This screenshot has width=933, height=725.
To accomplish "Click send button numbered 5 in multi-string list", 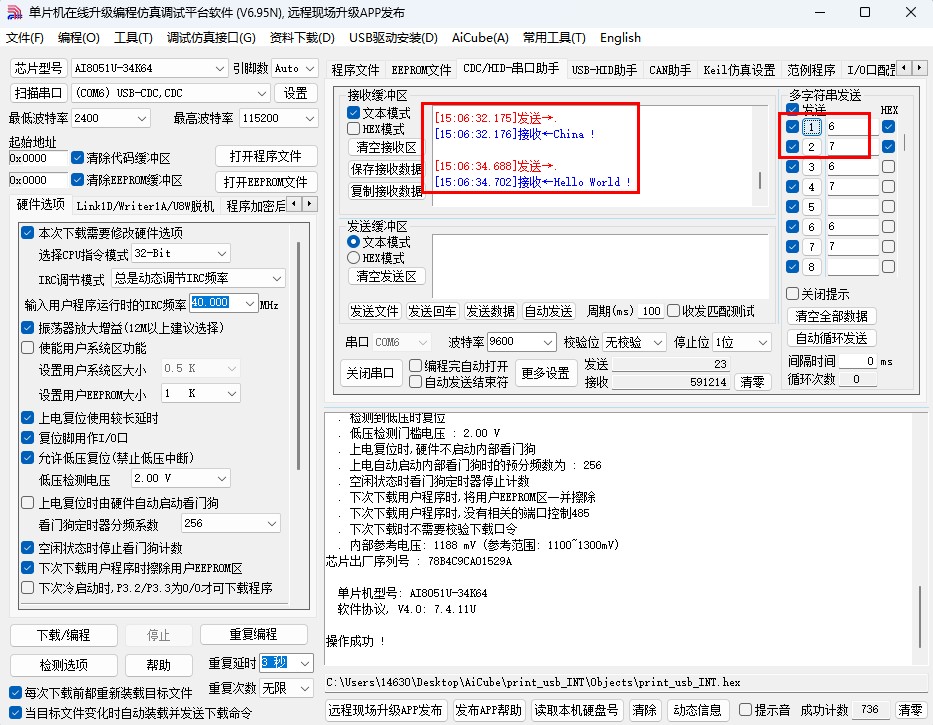I will (x=811, y=207).
